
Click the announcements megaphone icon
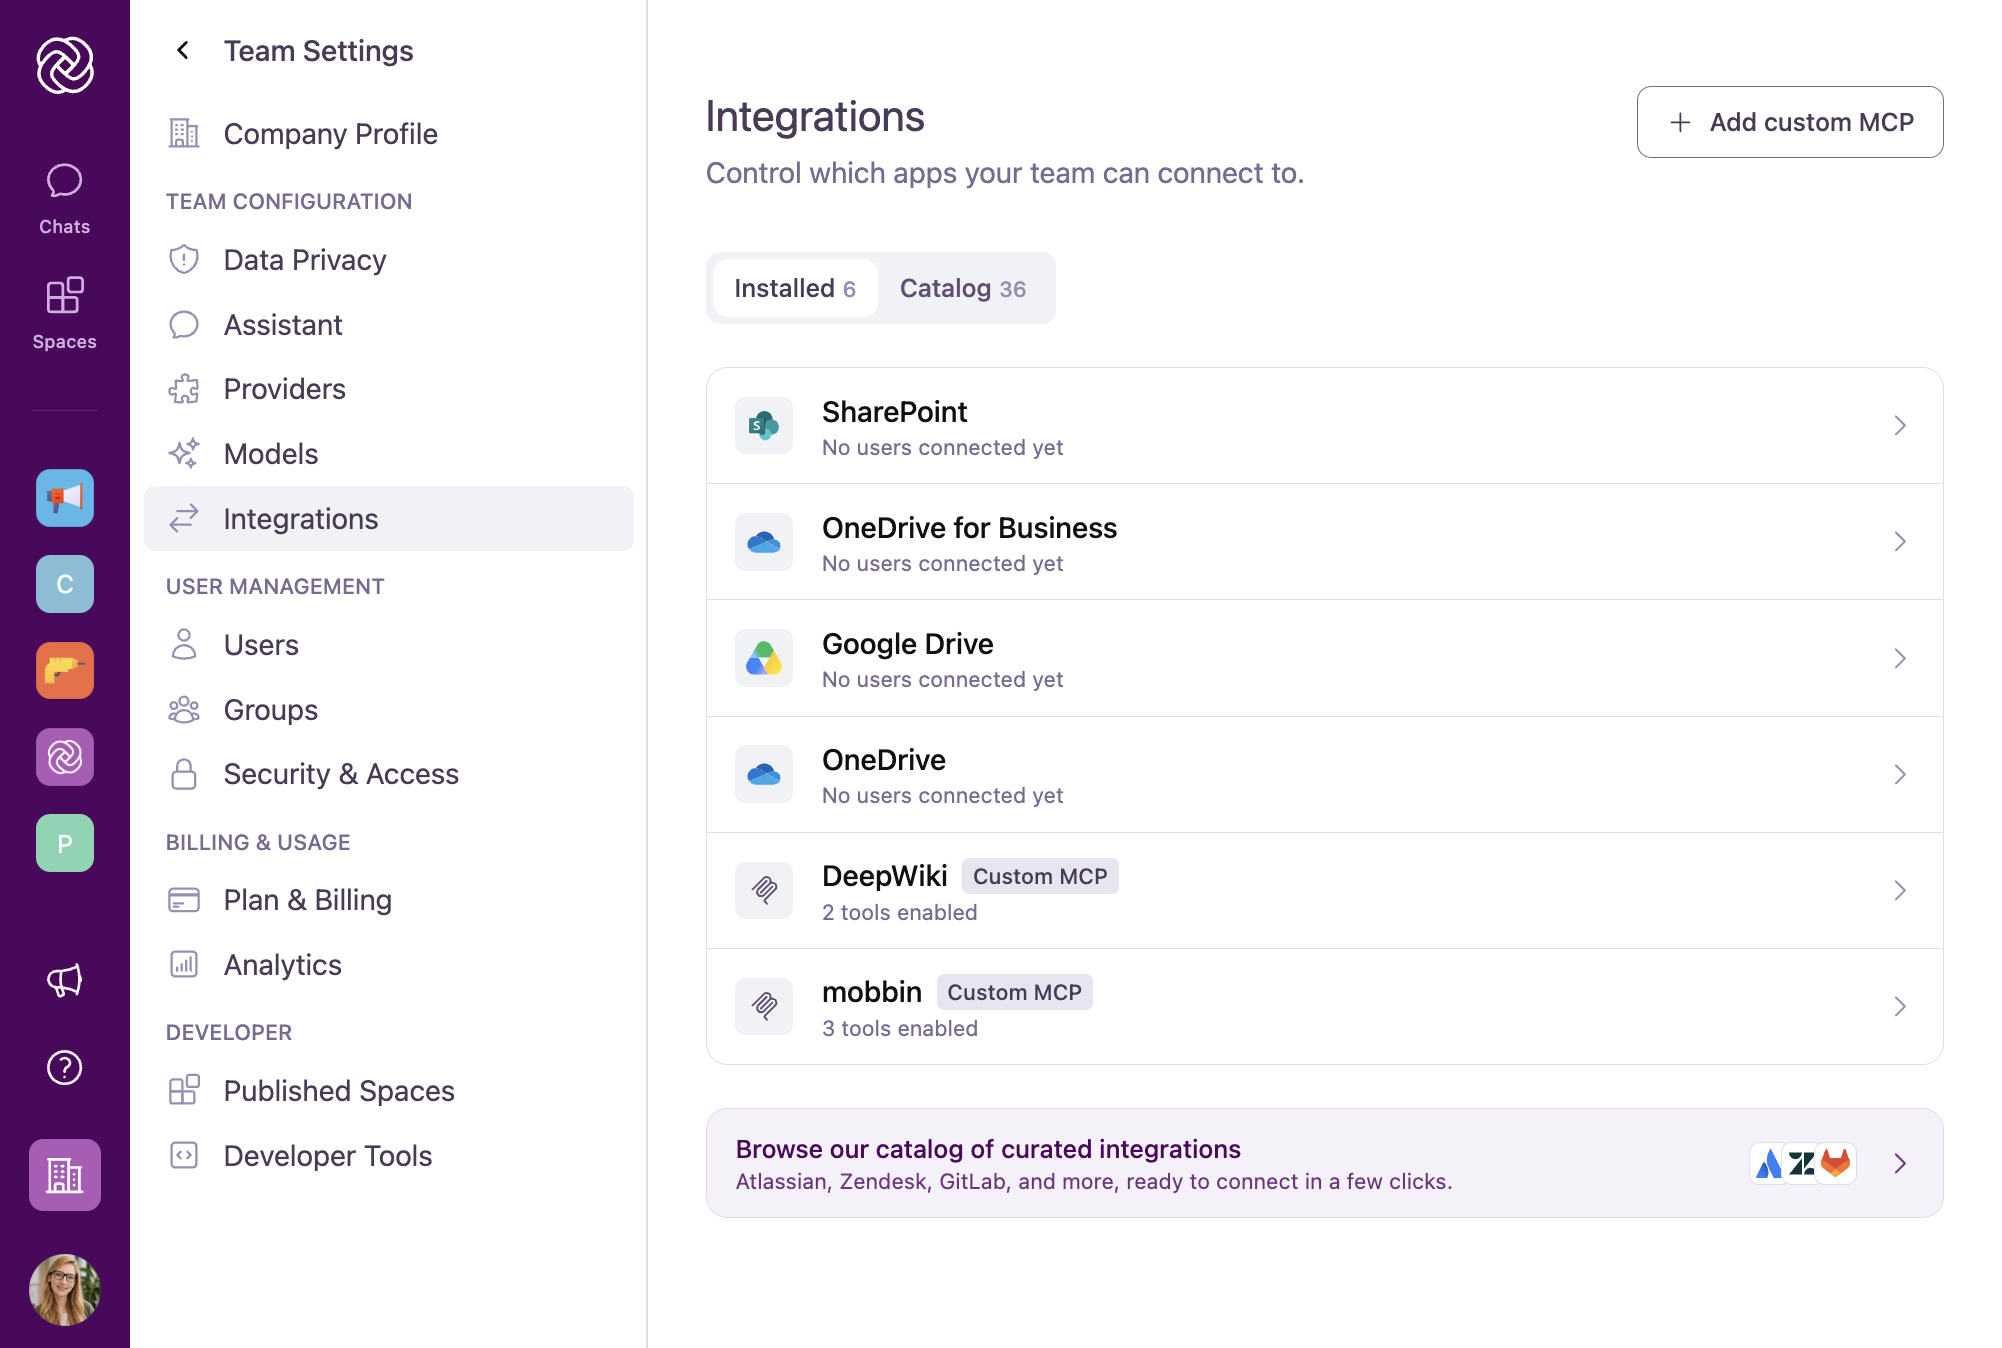[x=65, y=981]
